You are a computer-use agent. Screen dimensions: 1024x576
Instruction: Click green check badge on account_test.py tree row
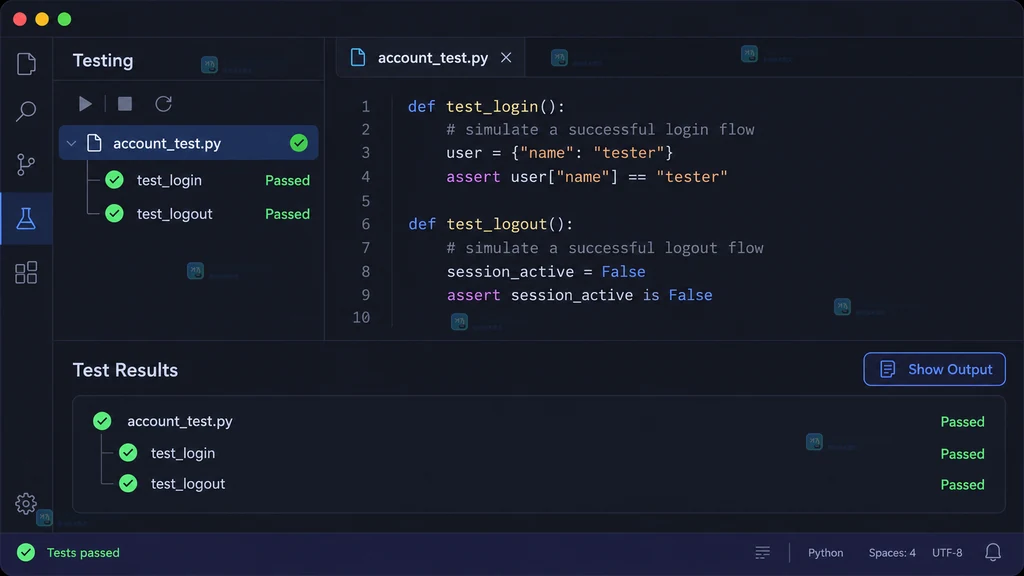(x=299, y=143)
